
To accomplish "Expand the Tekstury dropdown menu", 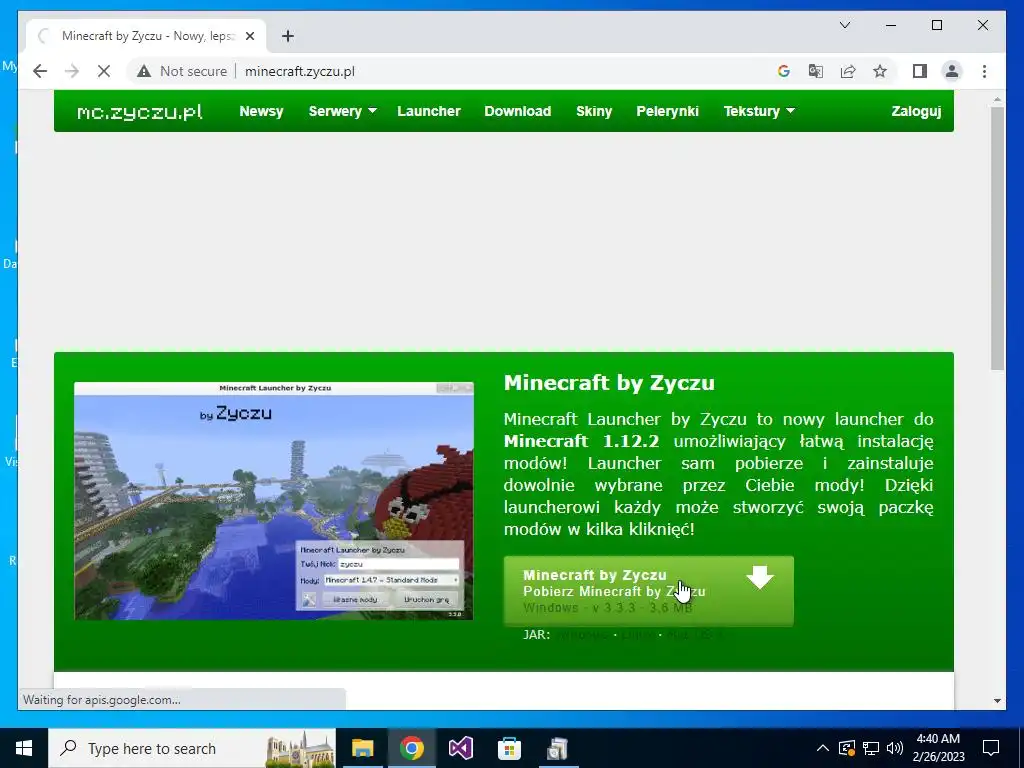I will pos(759,111).
